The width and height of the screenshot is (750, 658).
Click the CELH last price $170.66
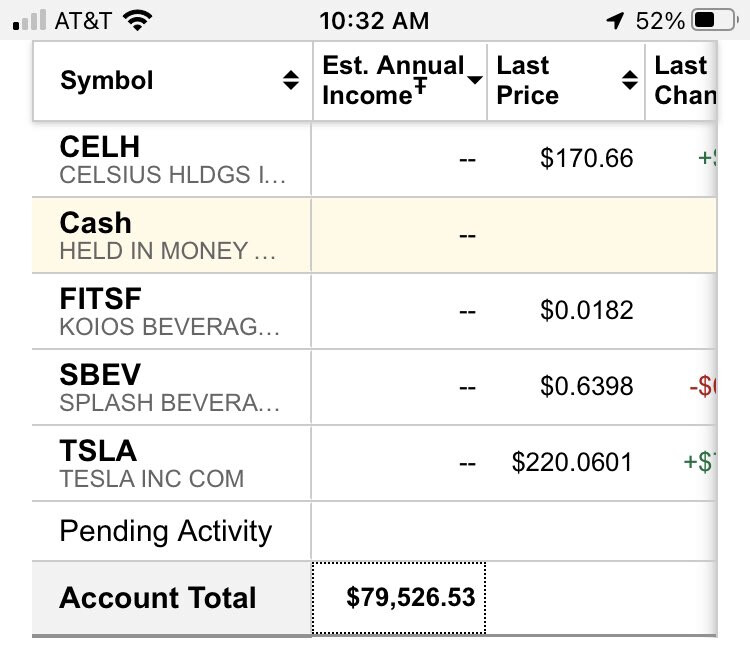[x=586, y=158]
